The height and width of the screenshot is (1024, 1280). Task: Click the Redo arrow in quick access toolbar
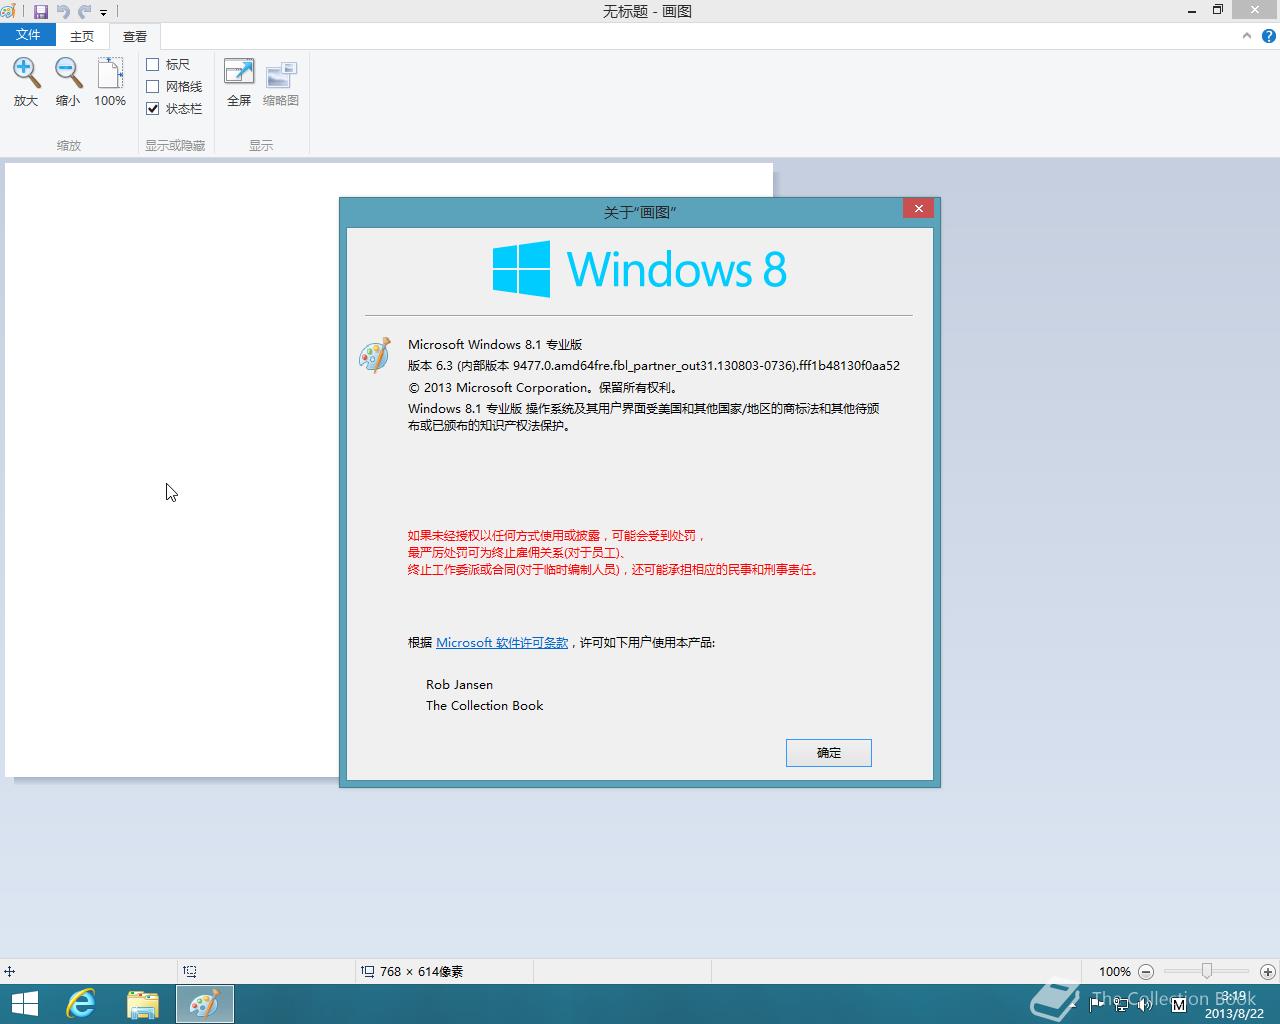pyautogui.click(x=85, y=12)
